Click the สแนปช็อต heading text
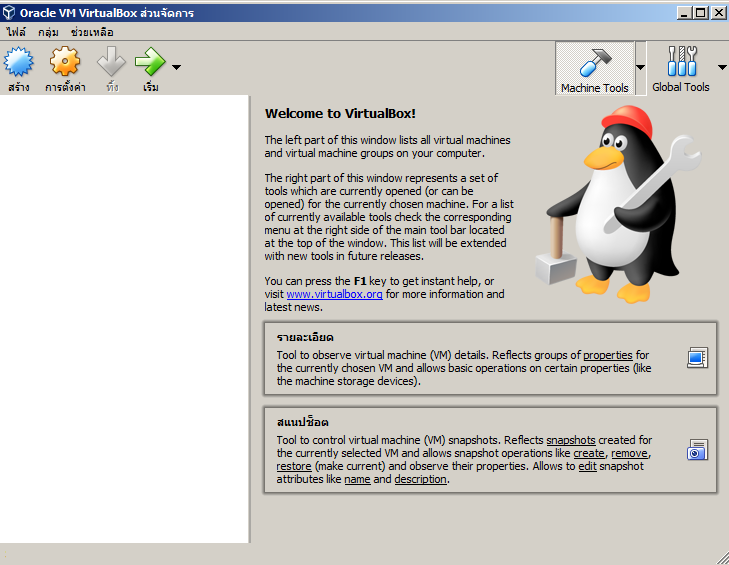 tap(303, 422)
